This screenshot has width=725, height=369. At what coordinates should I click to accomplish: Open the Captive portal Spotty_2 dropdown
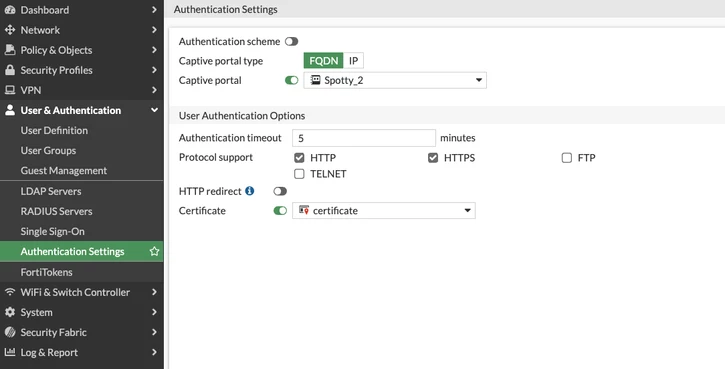tap(395, 80)
